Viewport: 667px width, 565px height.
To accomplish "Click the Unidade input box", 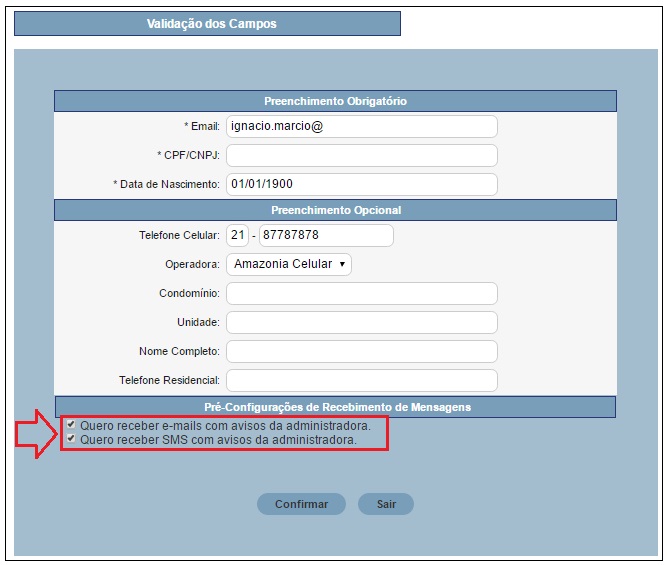I will pyautogui.click(x=361, y=322).
